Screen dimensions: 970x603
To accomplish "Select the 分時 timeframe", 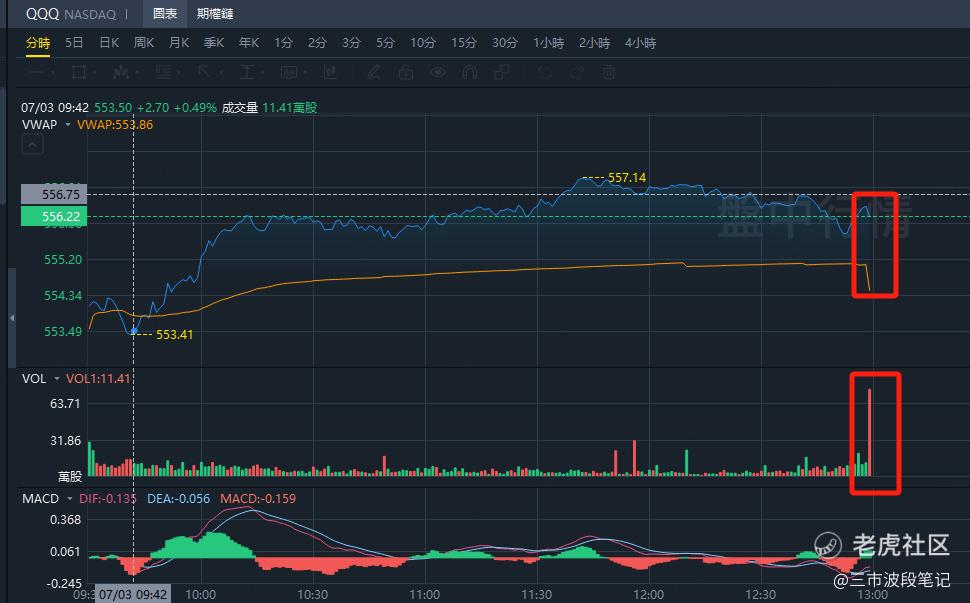I will [x=38, y=43].
